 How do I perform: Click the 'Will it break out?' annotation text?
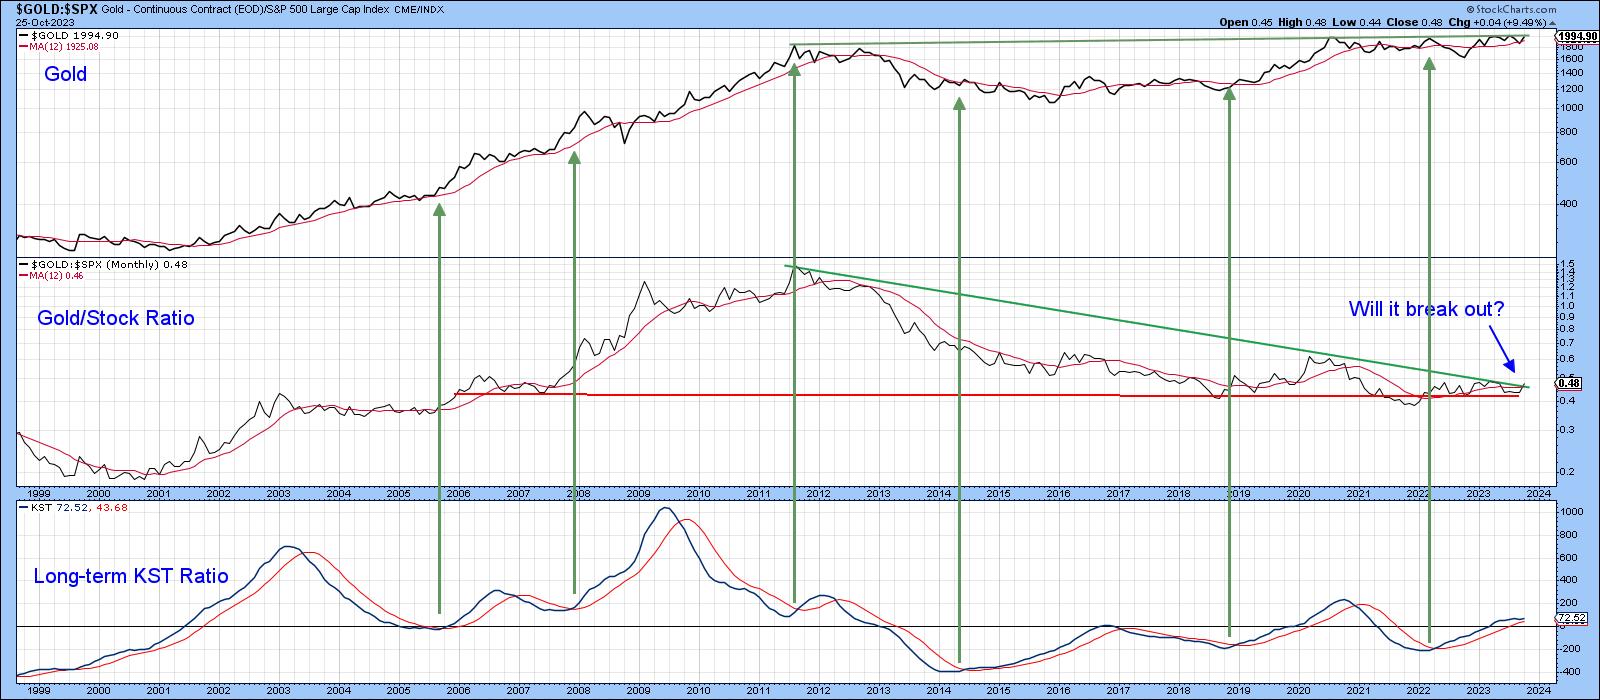click(x=1426, y=309)
